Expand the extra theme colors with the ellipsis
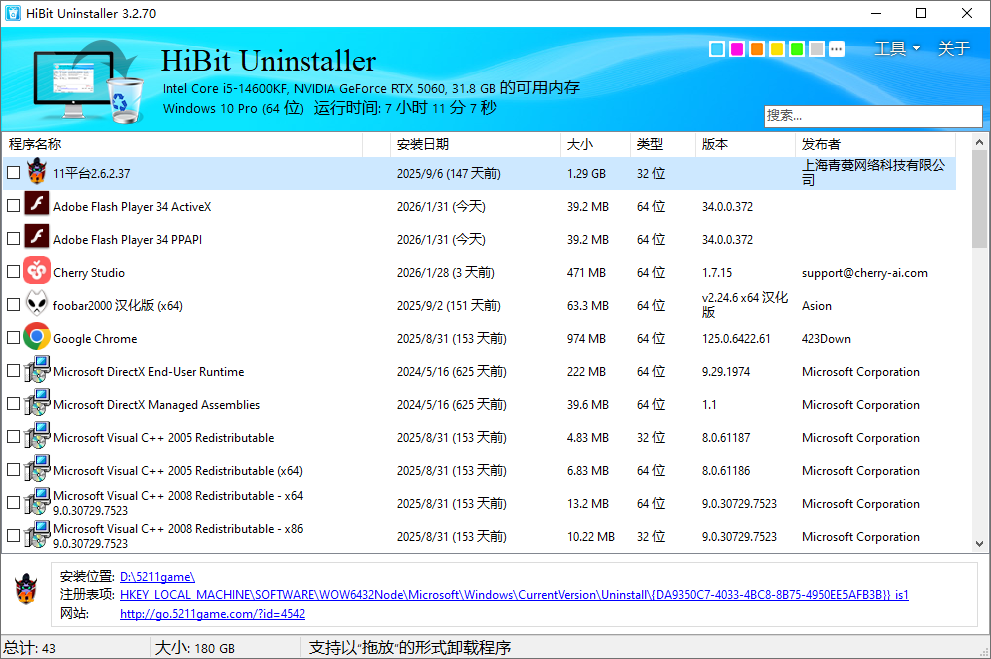 click(x=836, y=48)
